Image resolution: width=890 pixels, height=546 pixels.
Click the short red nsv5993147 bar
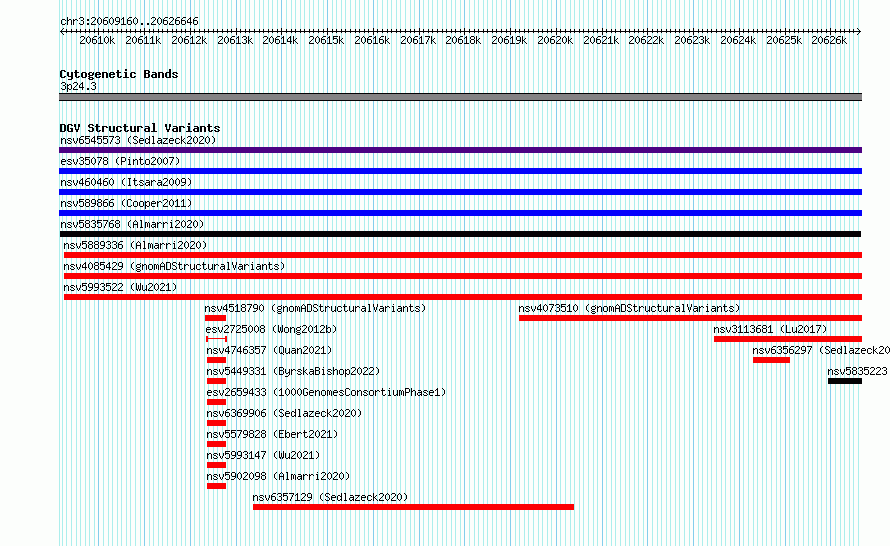click(x=216, y=465)
